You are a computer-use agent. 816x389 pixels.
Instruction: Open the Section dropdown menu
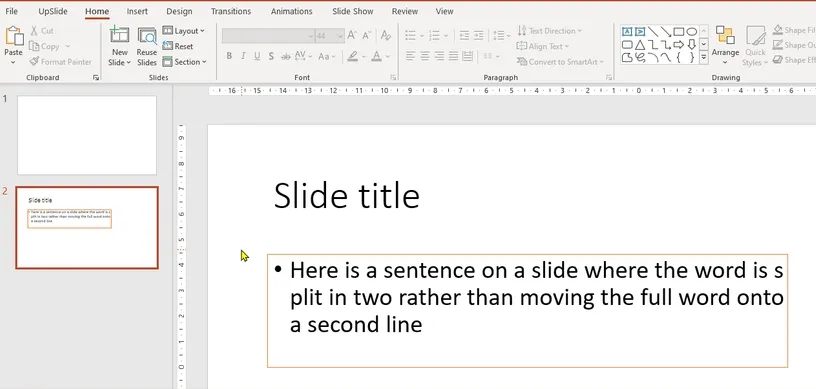(184, 61)
